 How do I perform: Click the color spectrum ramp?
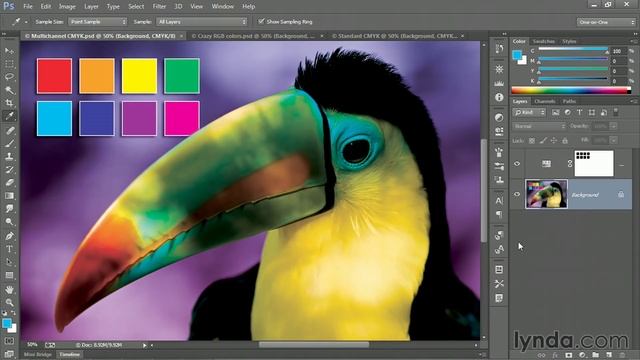pos(571,90)
